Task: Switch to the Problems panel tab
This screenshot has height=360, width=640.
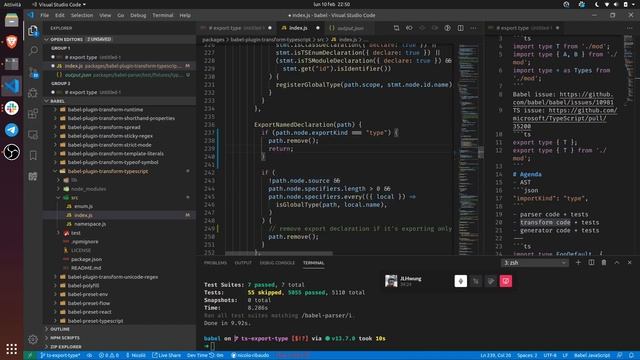Action: tap(216, 263)
